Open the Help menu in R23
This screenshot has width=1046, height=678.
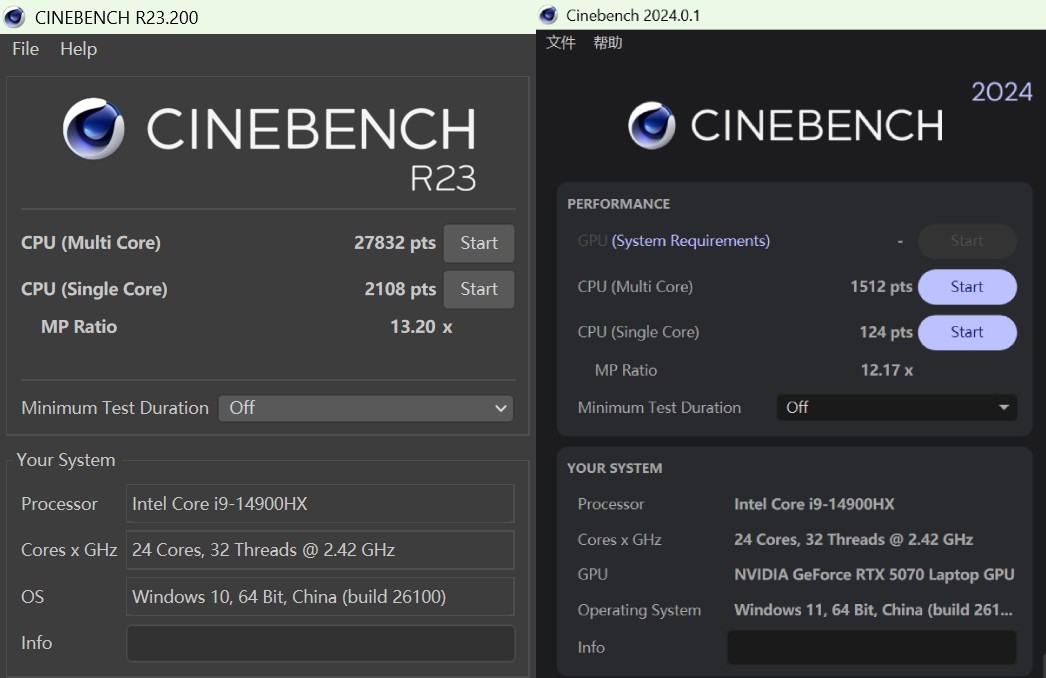78,49
